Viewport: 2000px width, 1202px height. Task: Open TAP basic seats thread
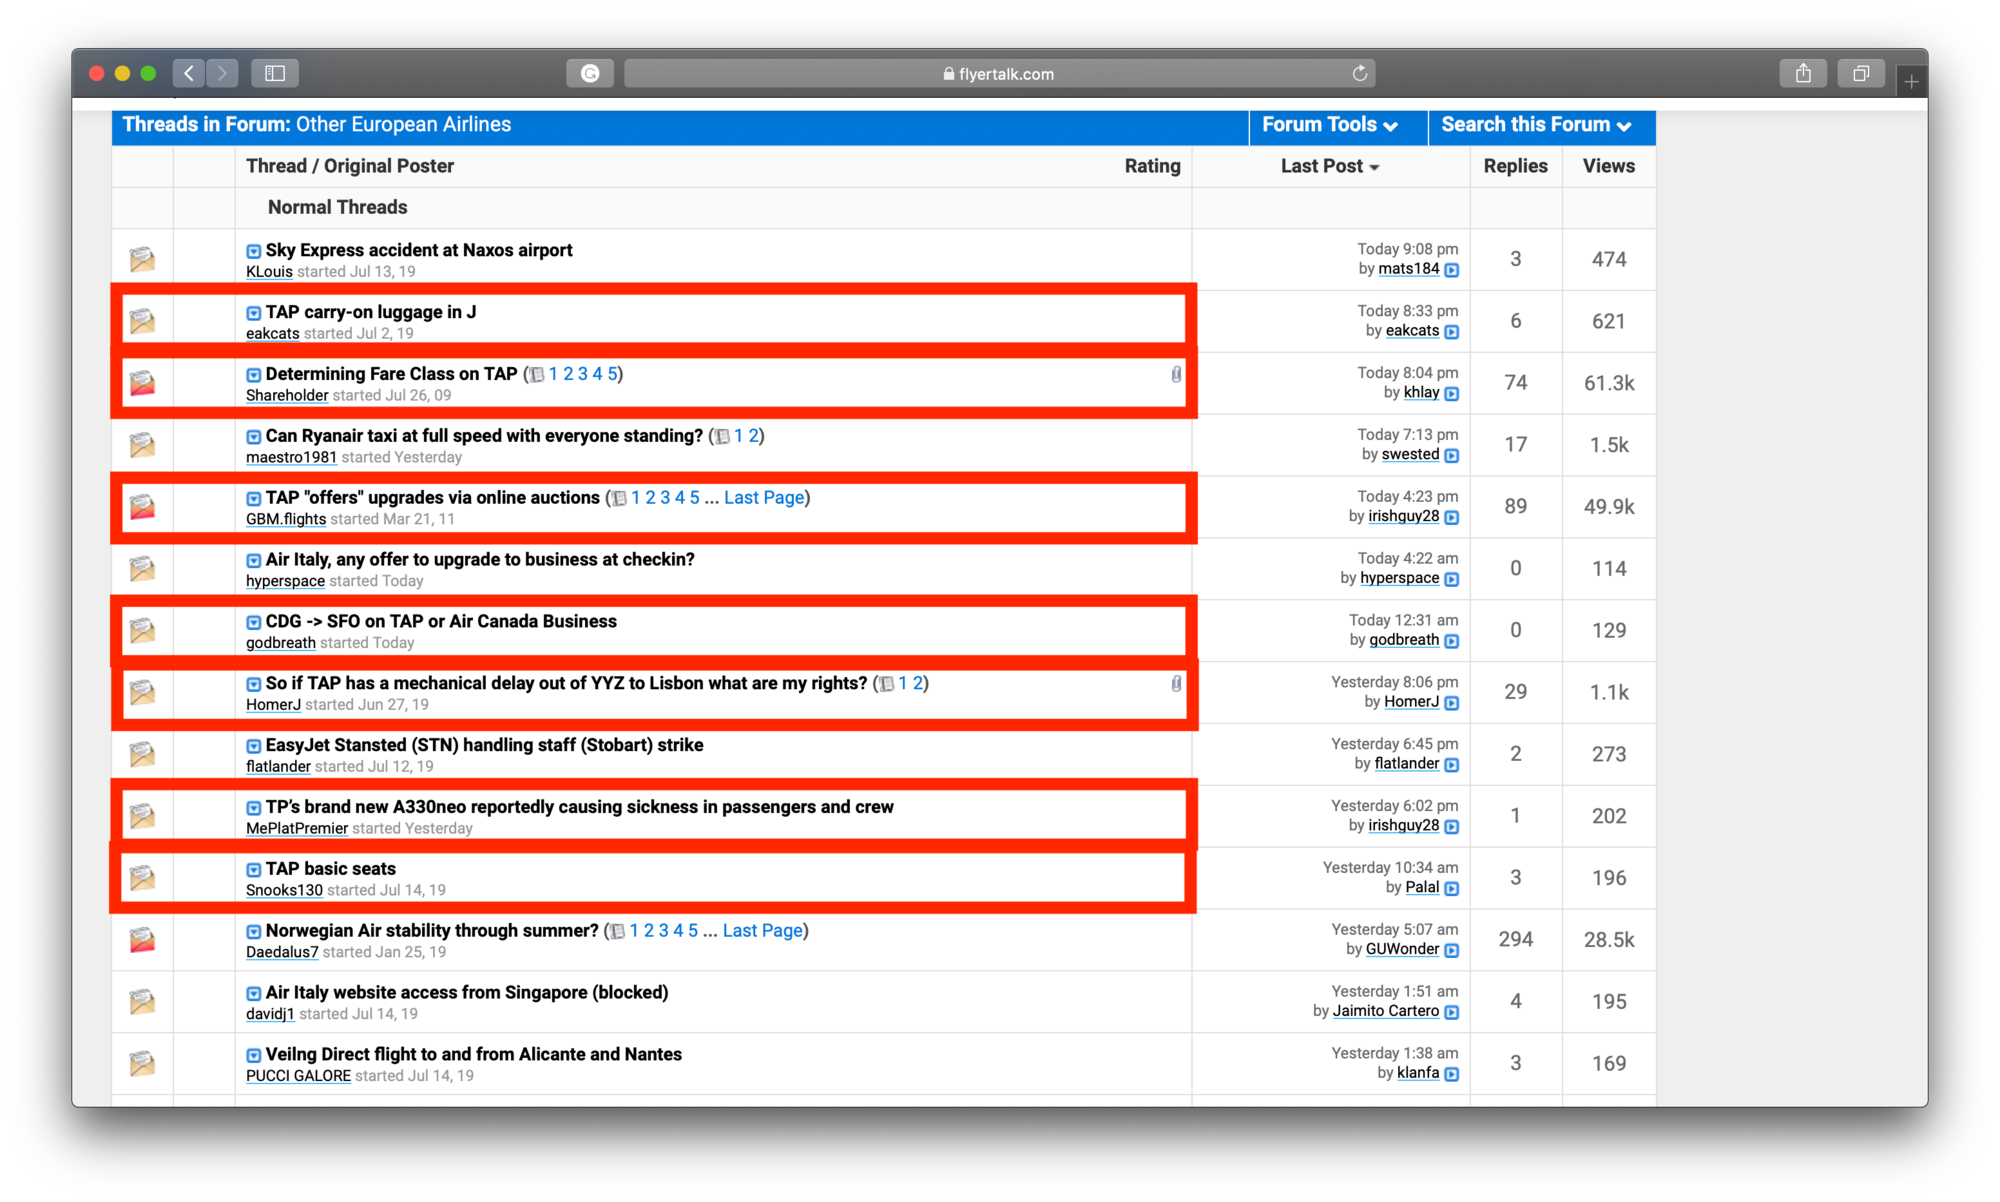click(331, 870)
